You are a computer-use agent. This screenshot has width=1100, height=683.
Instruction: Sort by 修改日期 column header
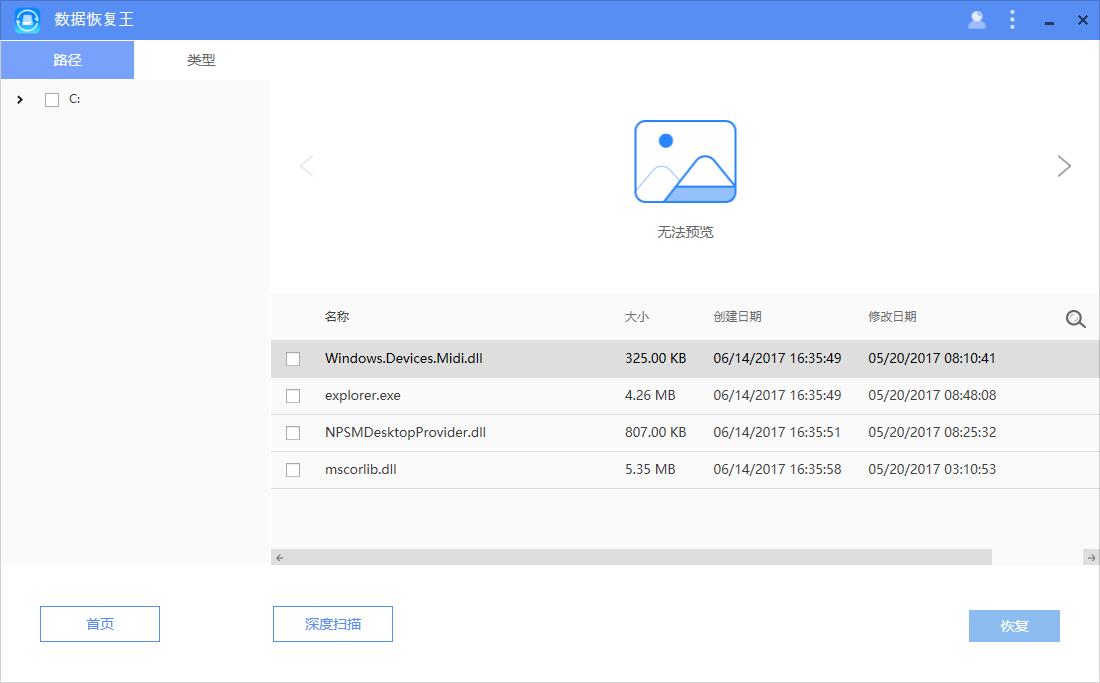pyautogui.click(x=892, y=316)
